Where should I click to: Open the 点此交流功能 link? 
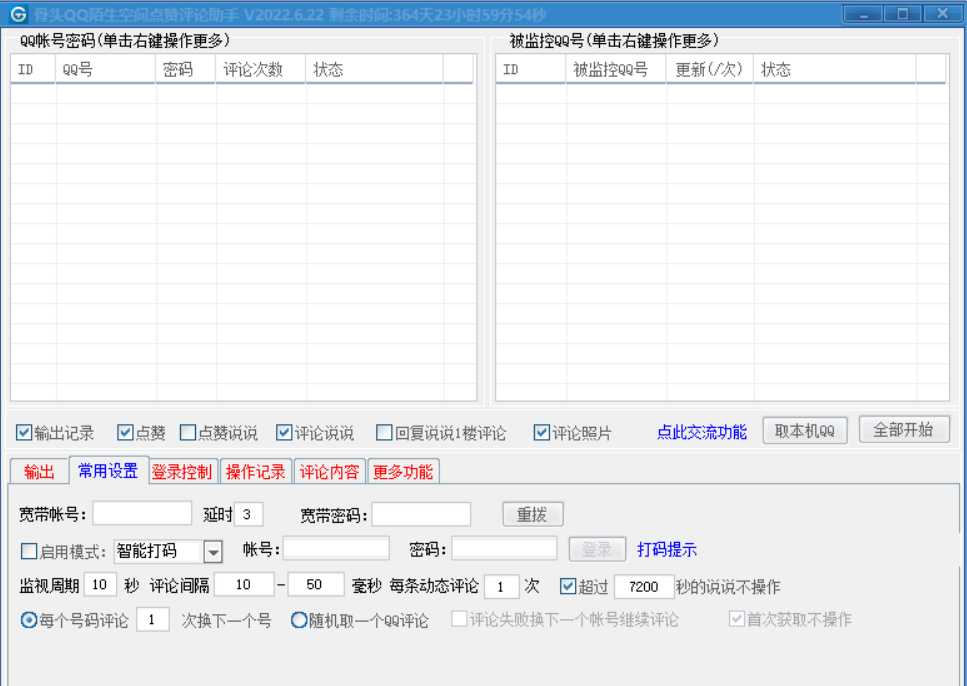tap(701, 432)
